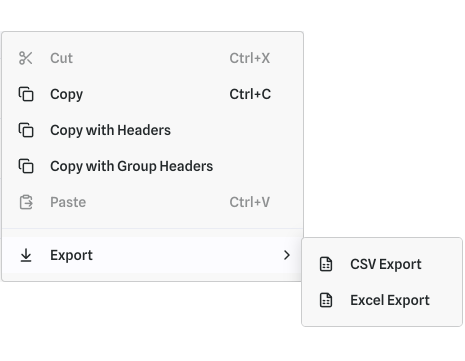Viewport: 465px width, 361px height.
Task: Choose Copy with Group Headers
Action: tap(153, 166)
